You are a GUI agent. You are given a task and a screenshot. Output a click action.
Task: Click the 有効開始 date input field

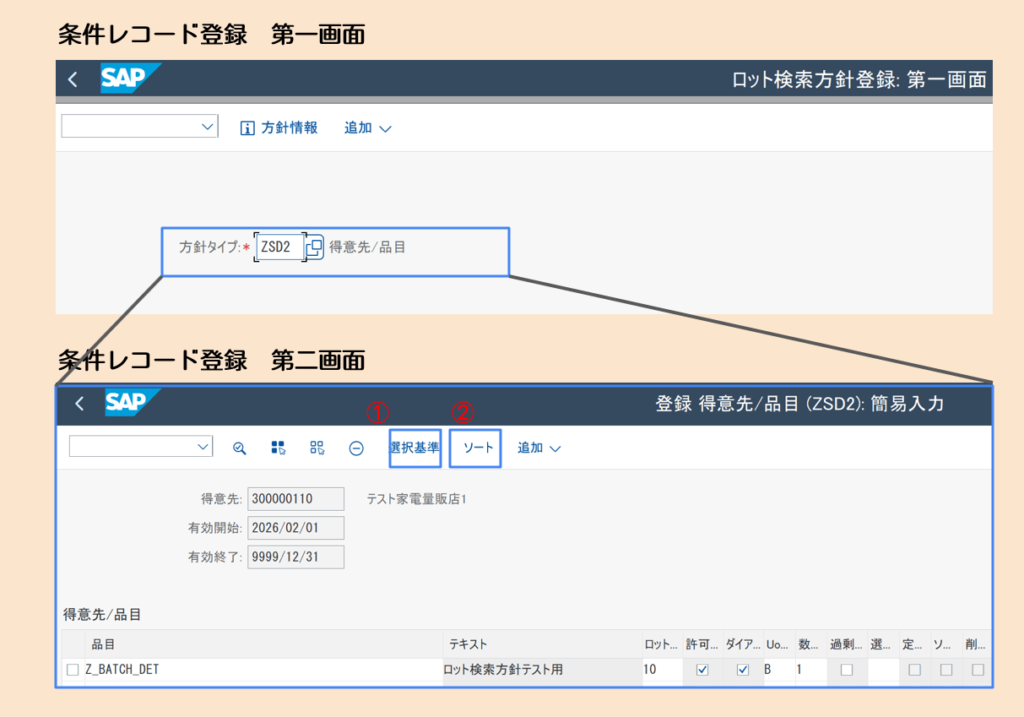pos(295,527)
